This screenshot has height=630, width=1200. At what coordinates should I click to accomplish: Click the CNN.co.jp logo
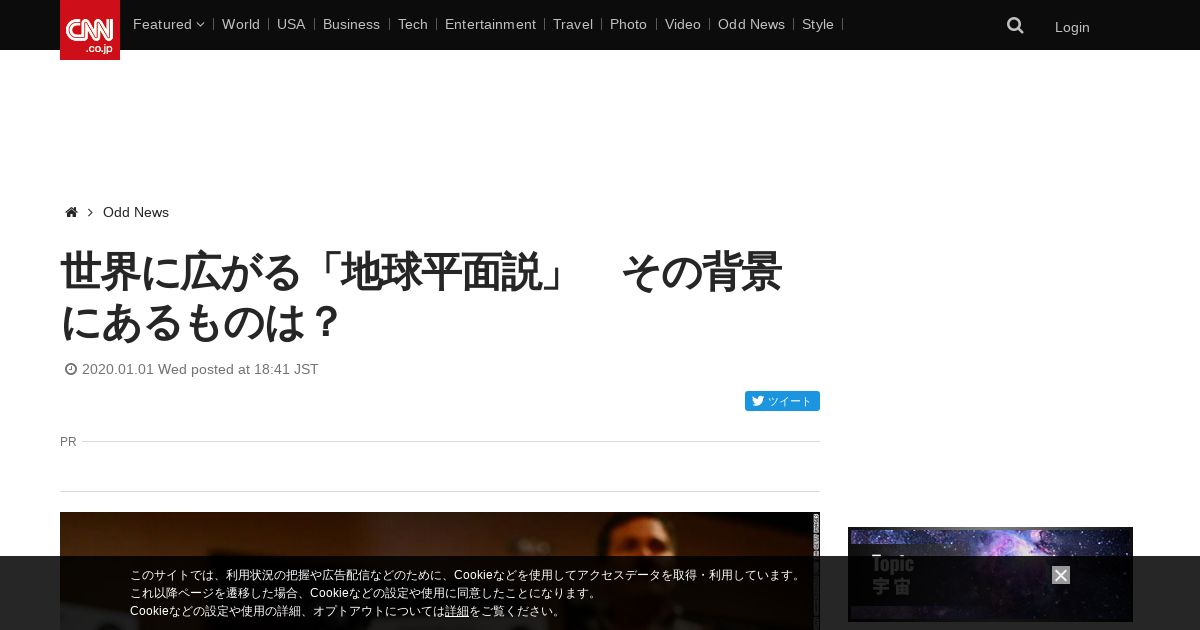coord(90,30)
